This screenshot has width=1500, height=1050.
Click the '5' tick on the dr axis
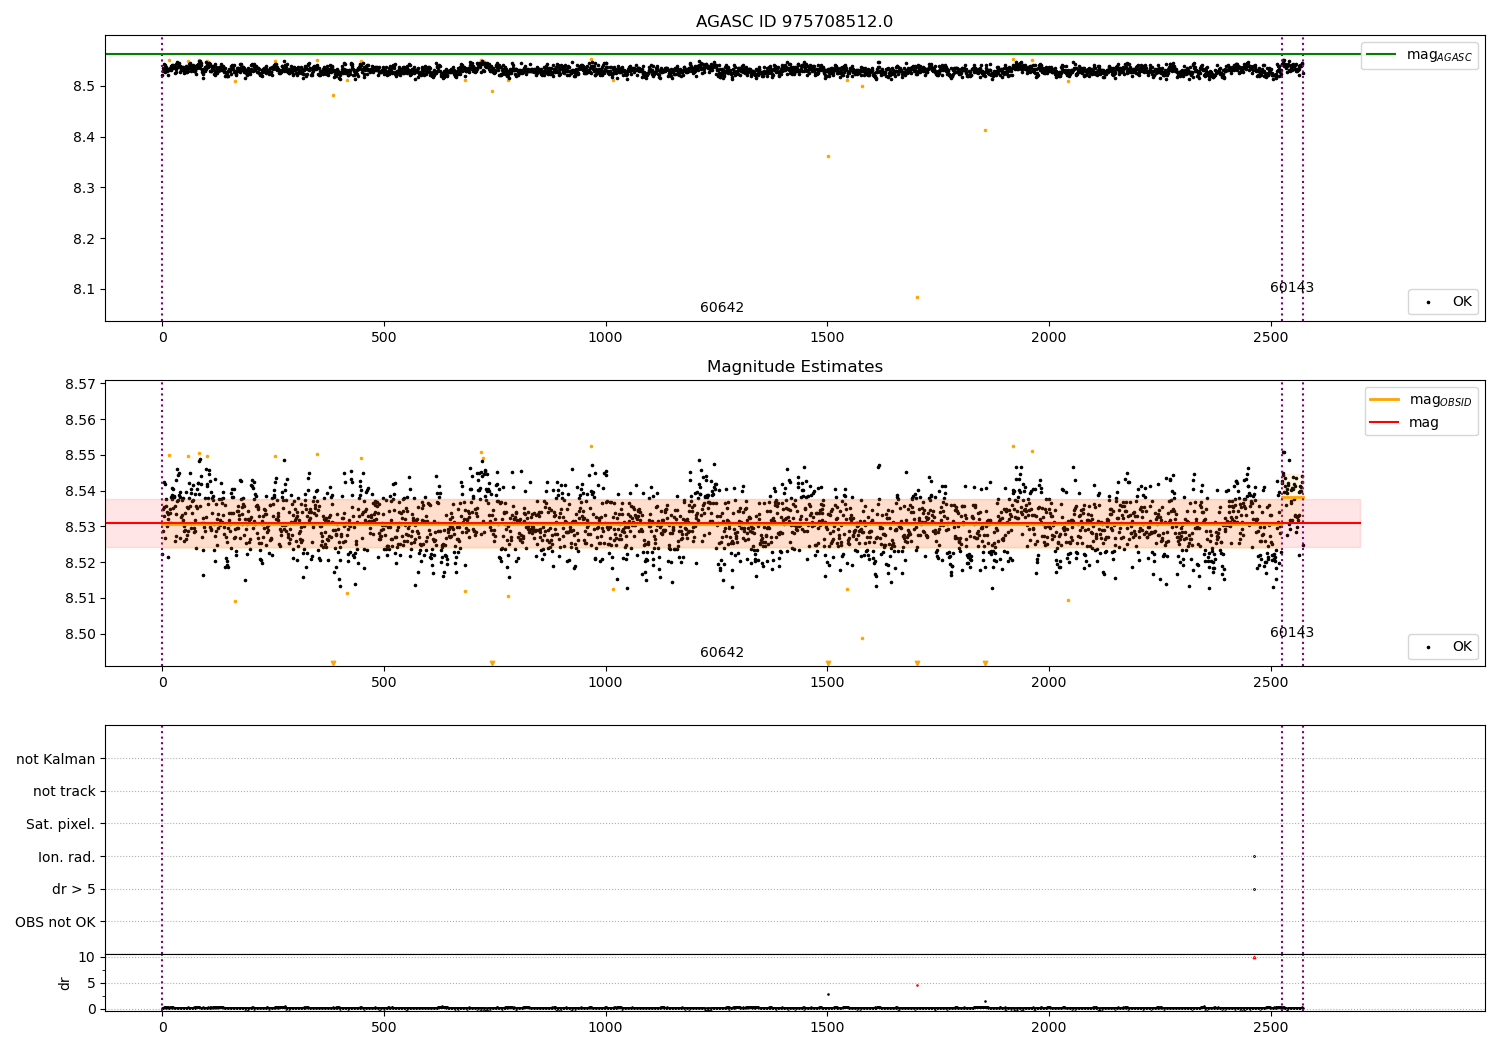coord(91,983)
